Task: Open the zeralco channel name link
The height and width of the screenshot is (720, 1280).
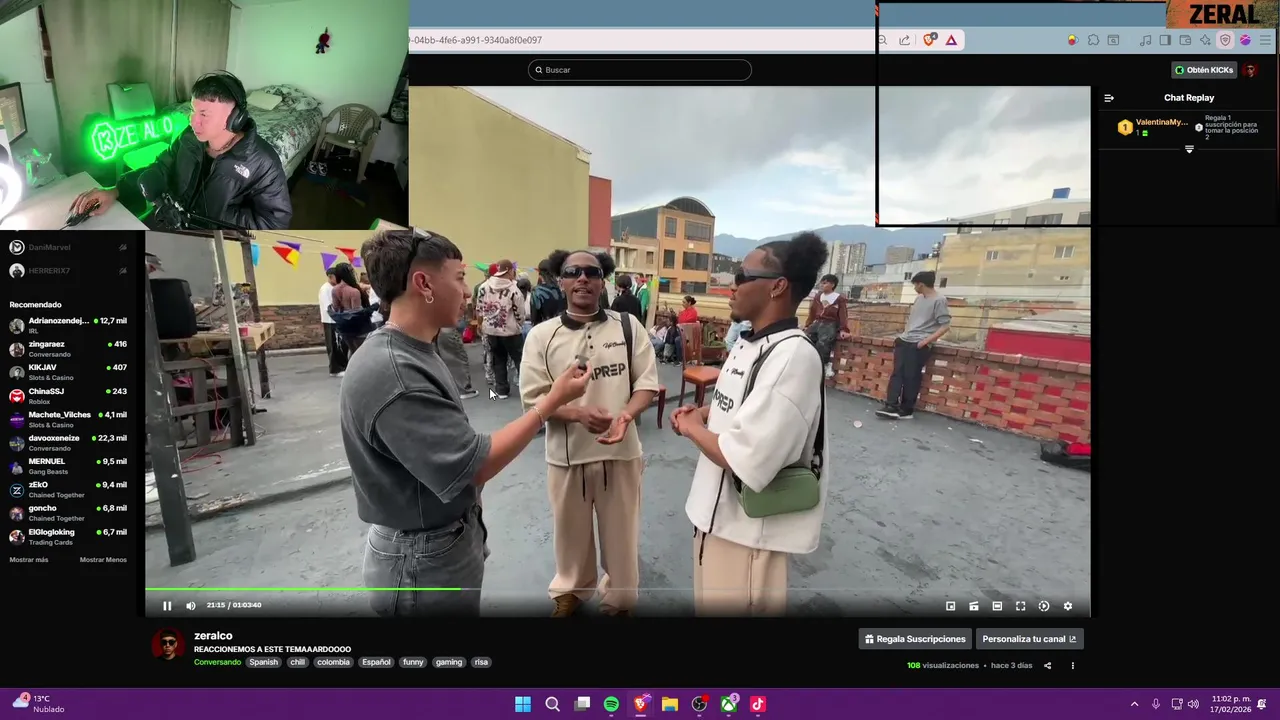Action: (213, 636)
